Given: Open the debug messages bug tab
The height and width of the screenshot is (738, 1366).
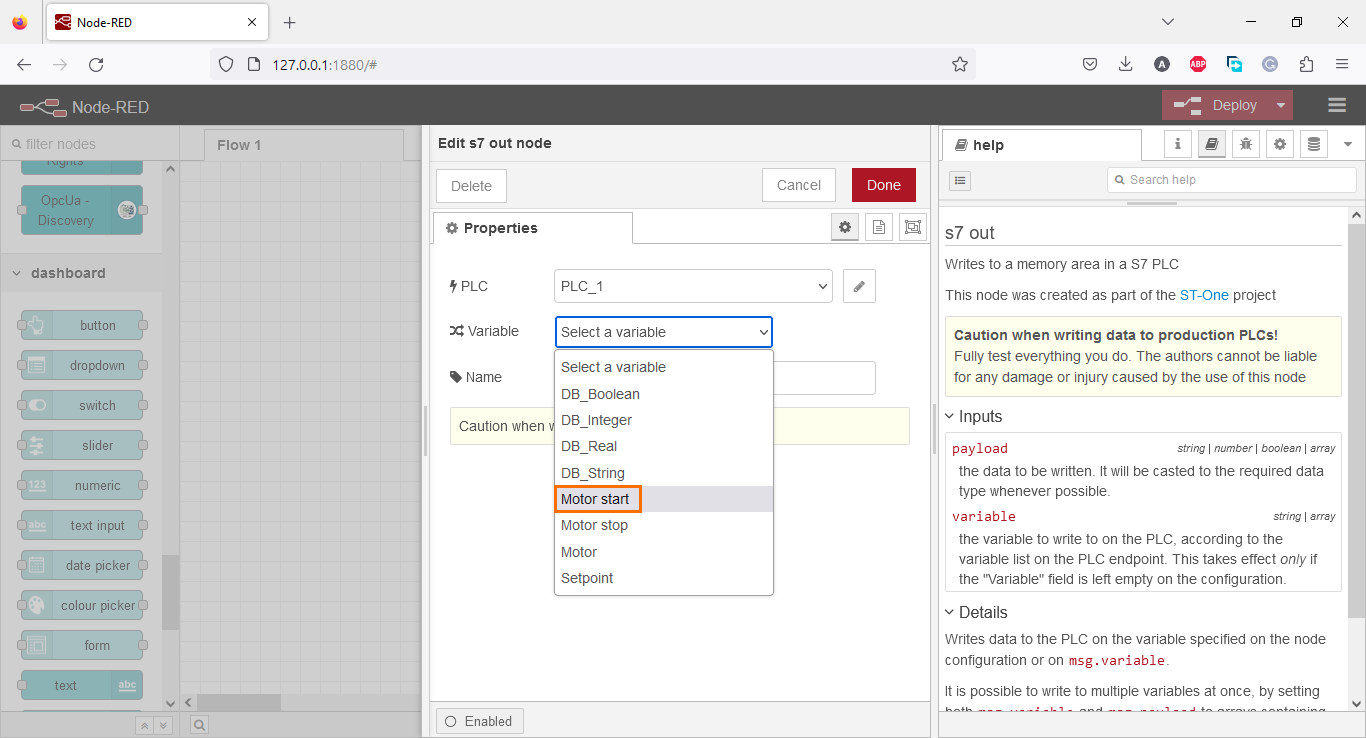Looking at the screenshot, I should (x=1246, y=144).
